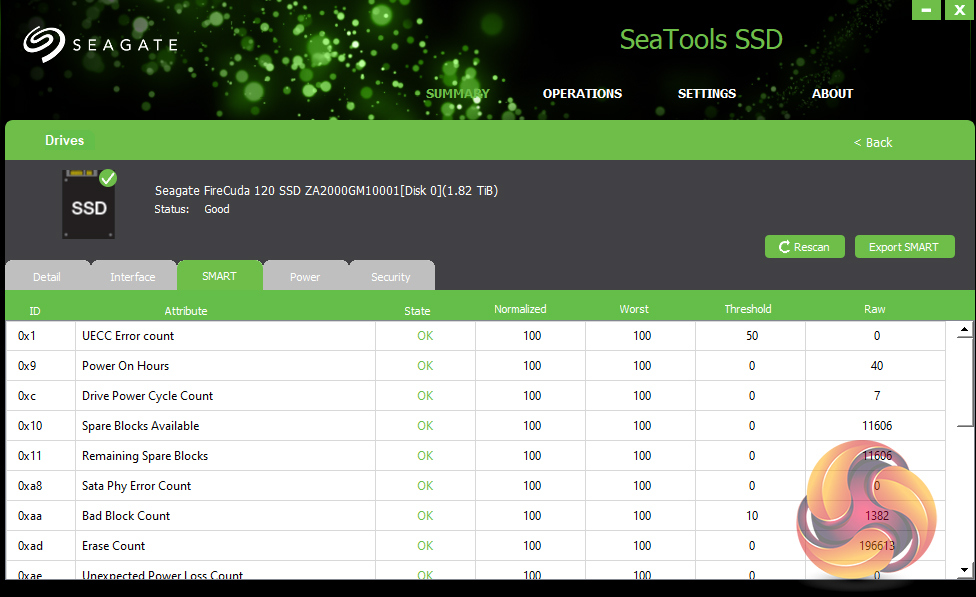Image resolution: width=976 pixels, height=597 pixels.
Task: Minimize the SeaTools SSD window
Action: [x=926, y=9]
